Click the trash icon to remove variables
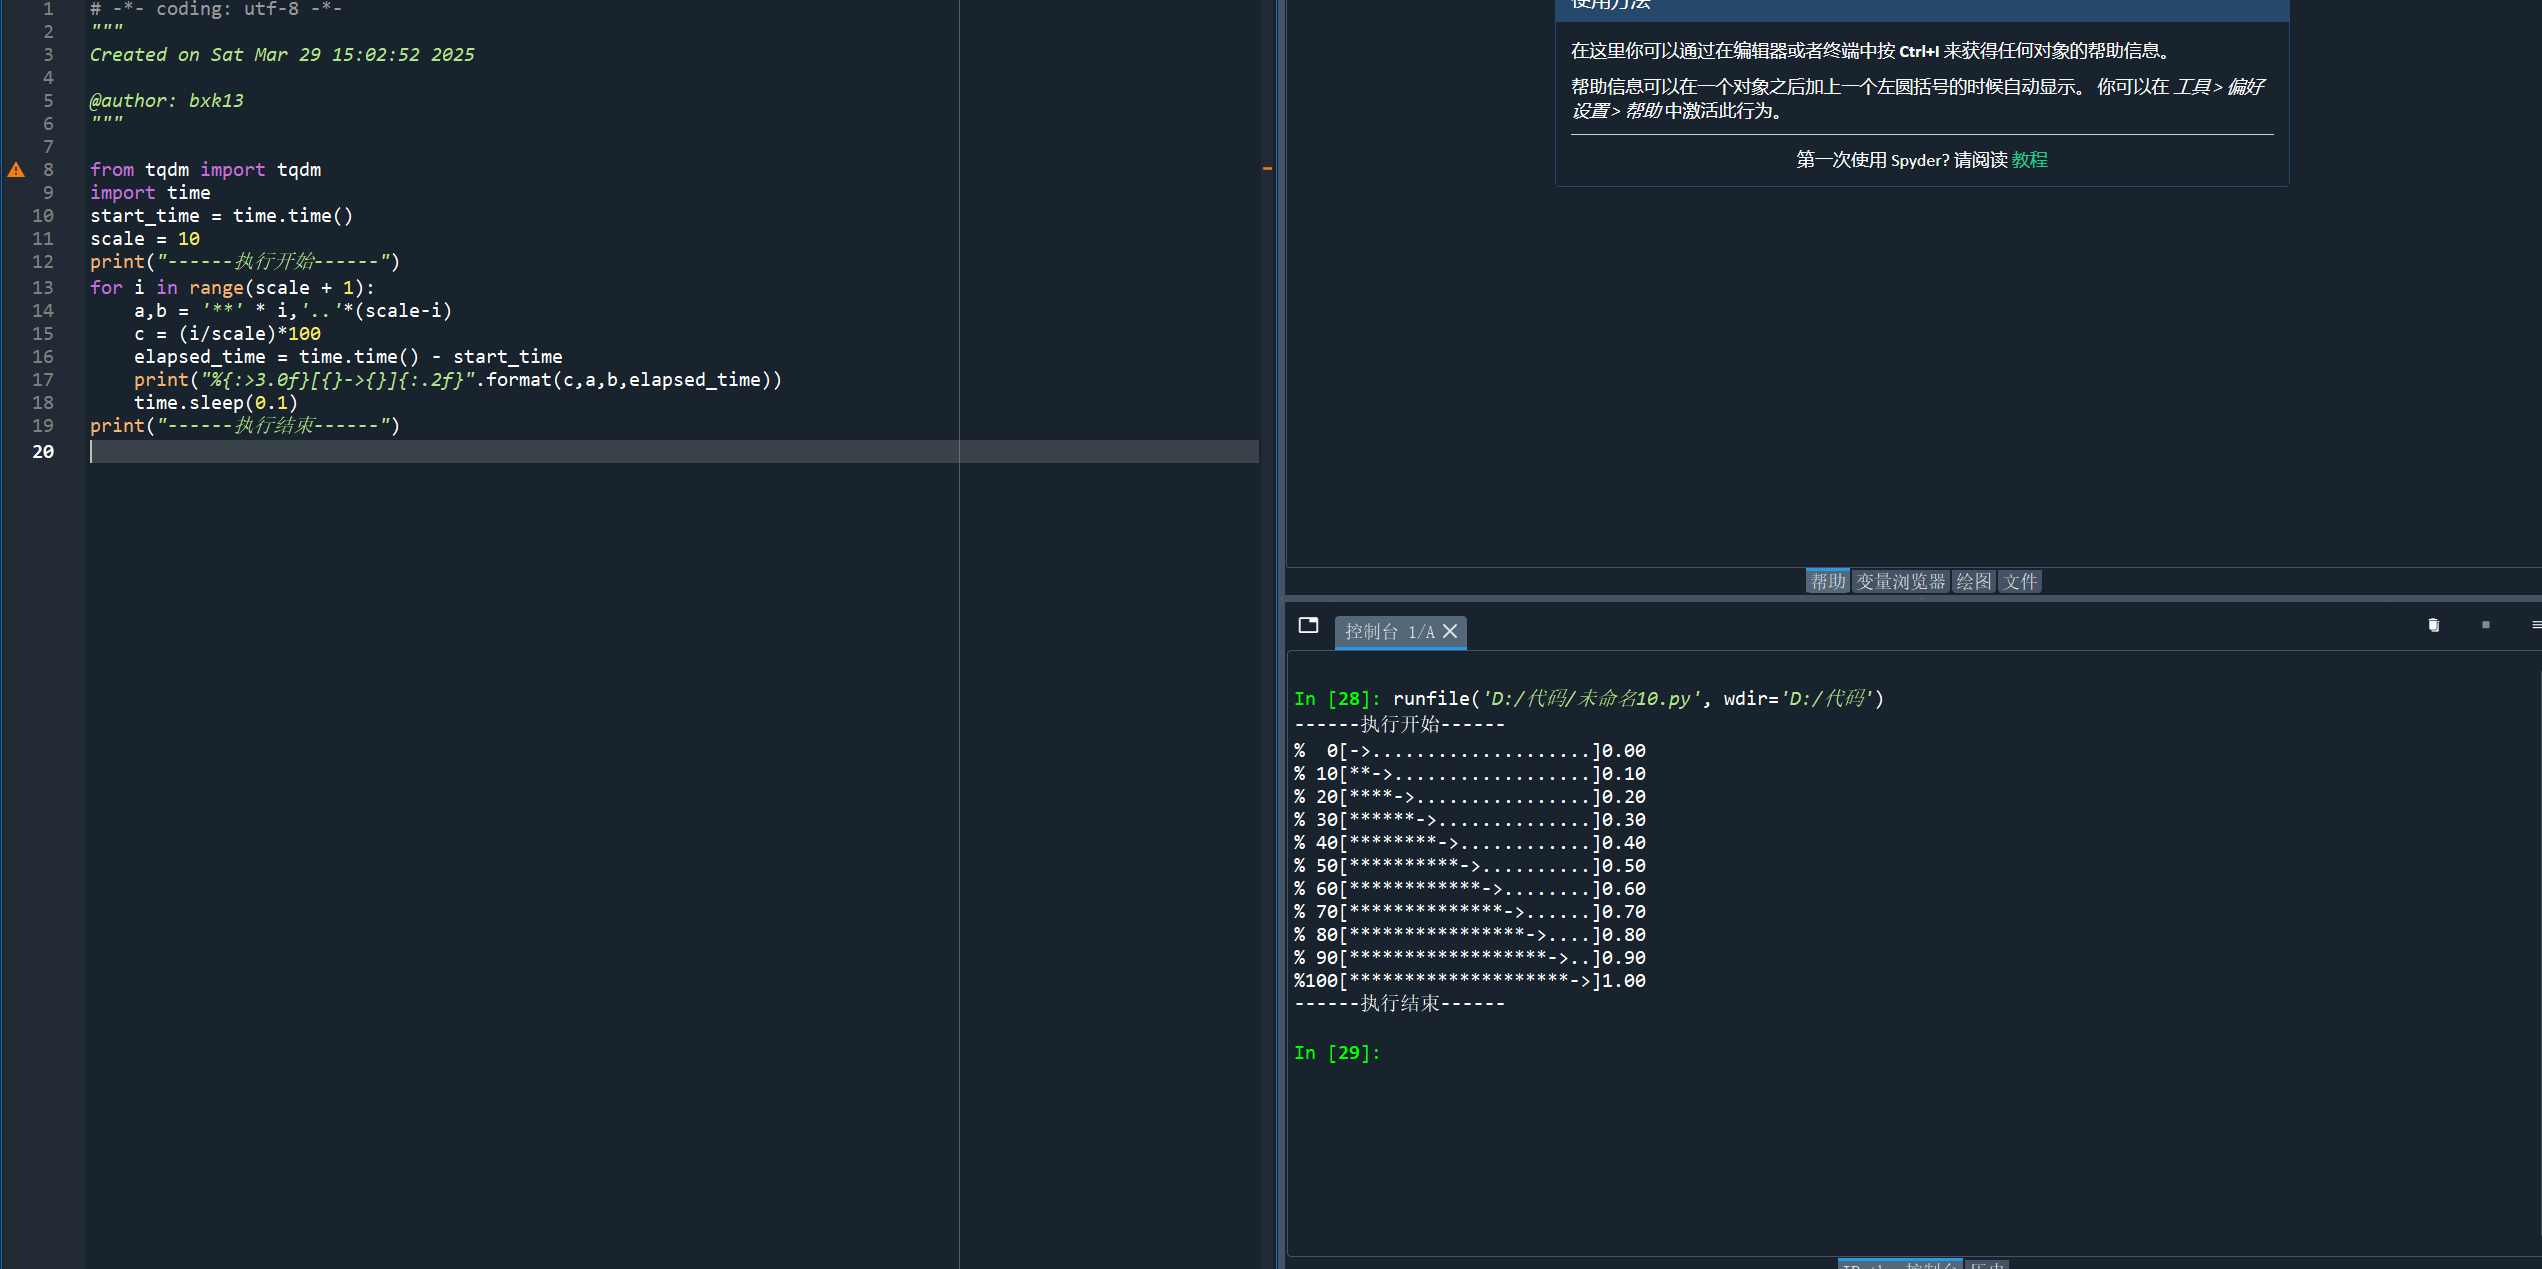This screenshot has width=2542, height=1269. click(2434, 625)
